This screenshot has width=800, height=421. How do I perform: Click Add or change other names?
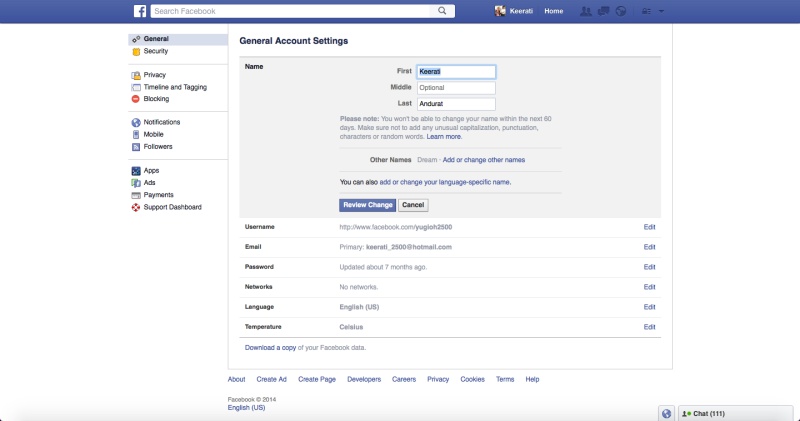(x=484, y=160)
